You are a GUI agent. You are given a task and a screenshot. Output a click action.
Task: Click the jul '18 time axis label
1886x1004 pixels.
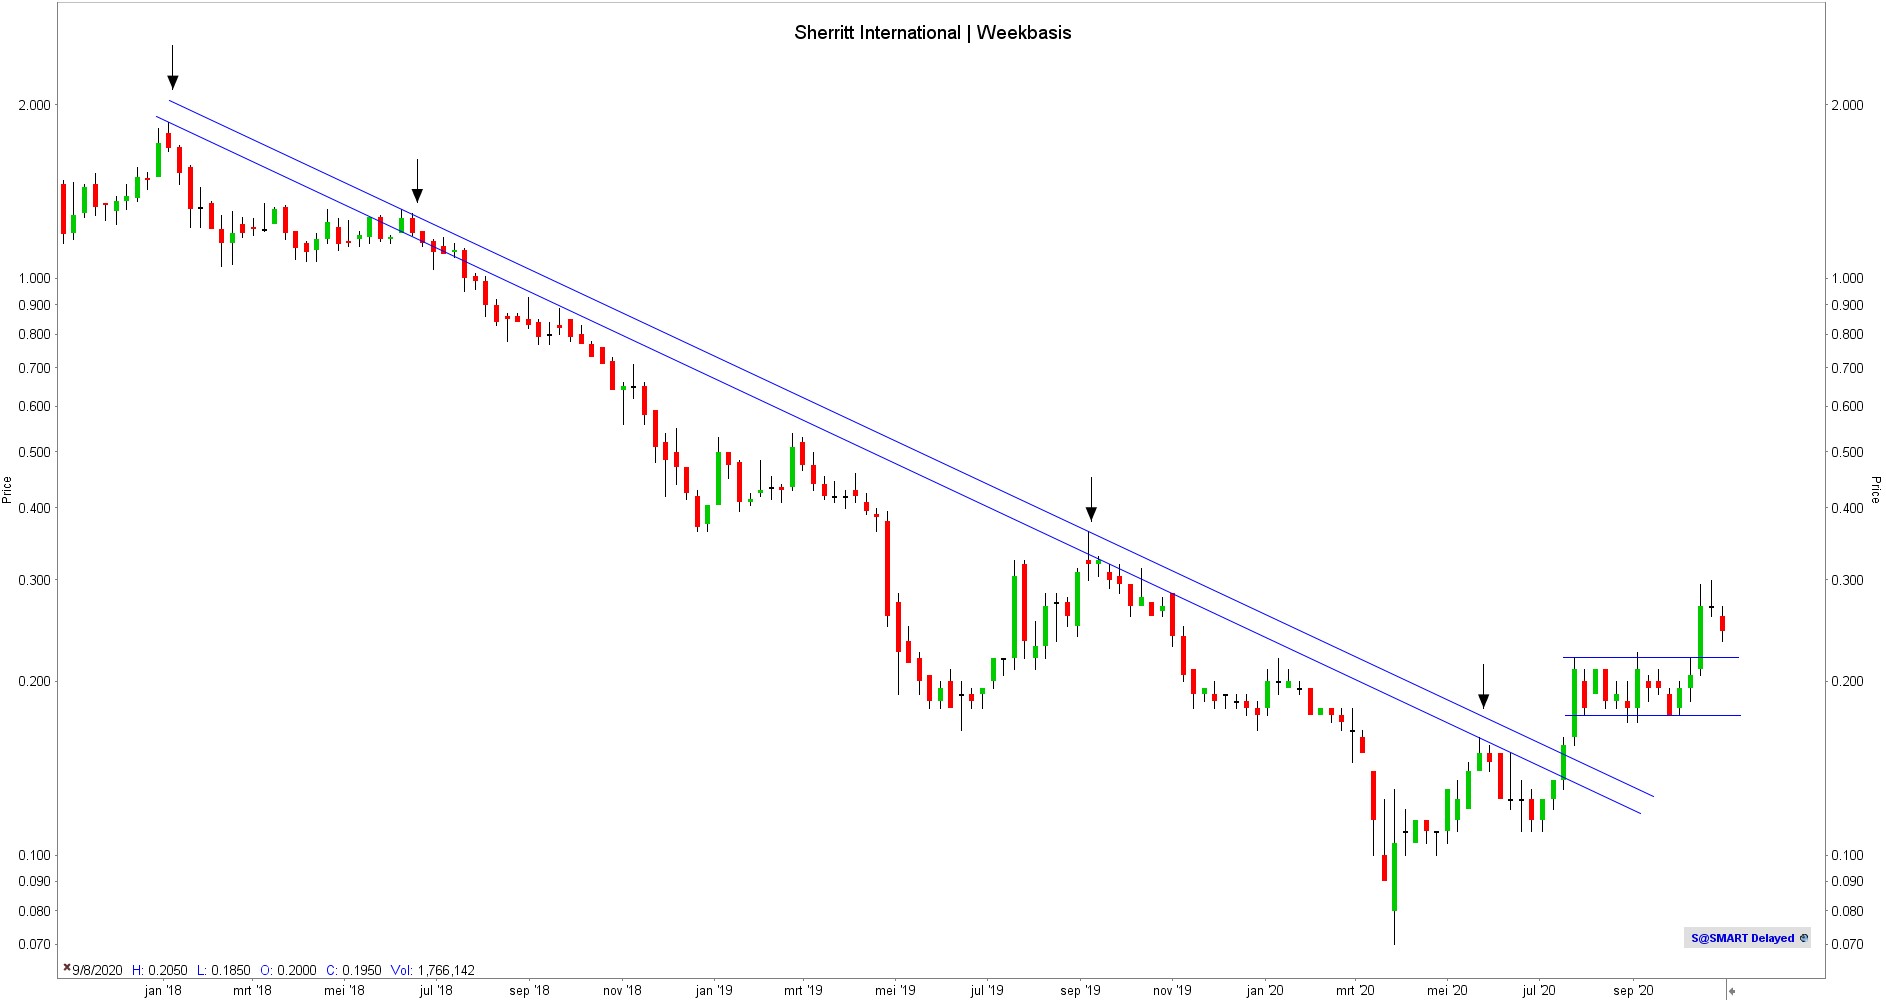point(436,991)
